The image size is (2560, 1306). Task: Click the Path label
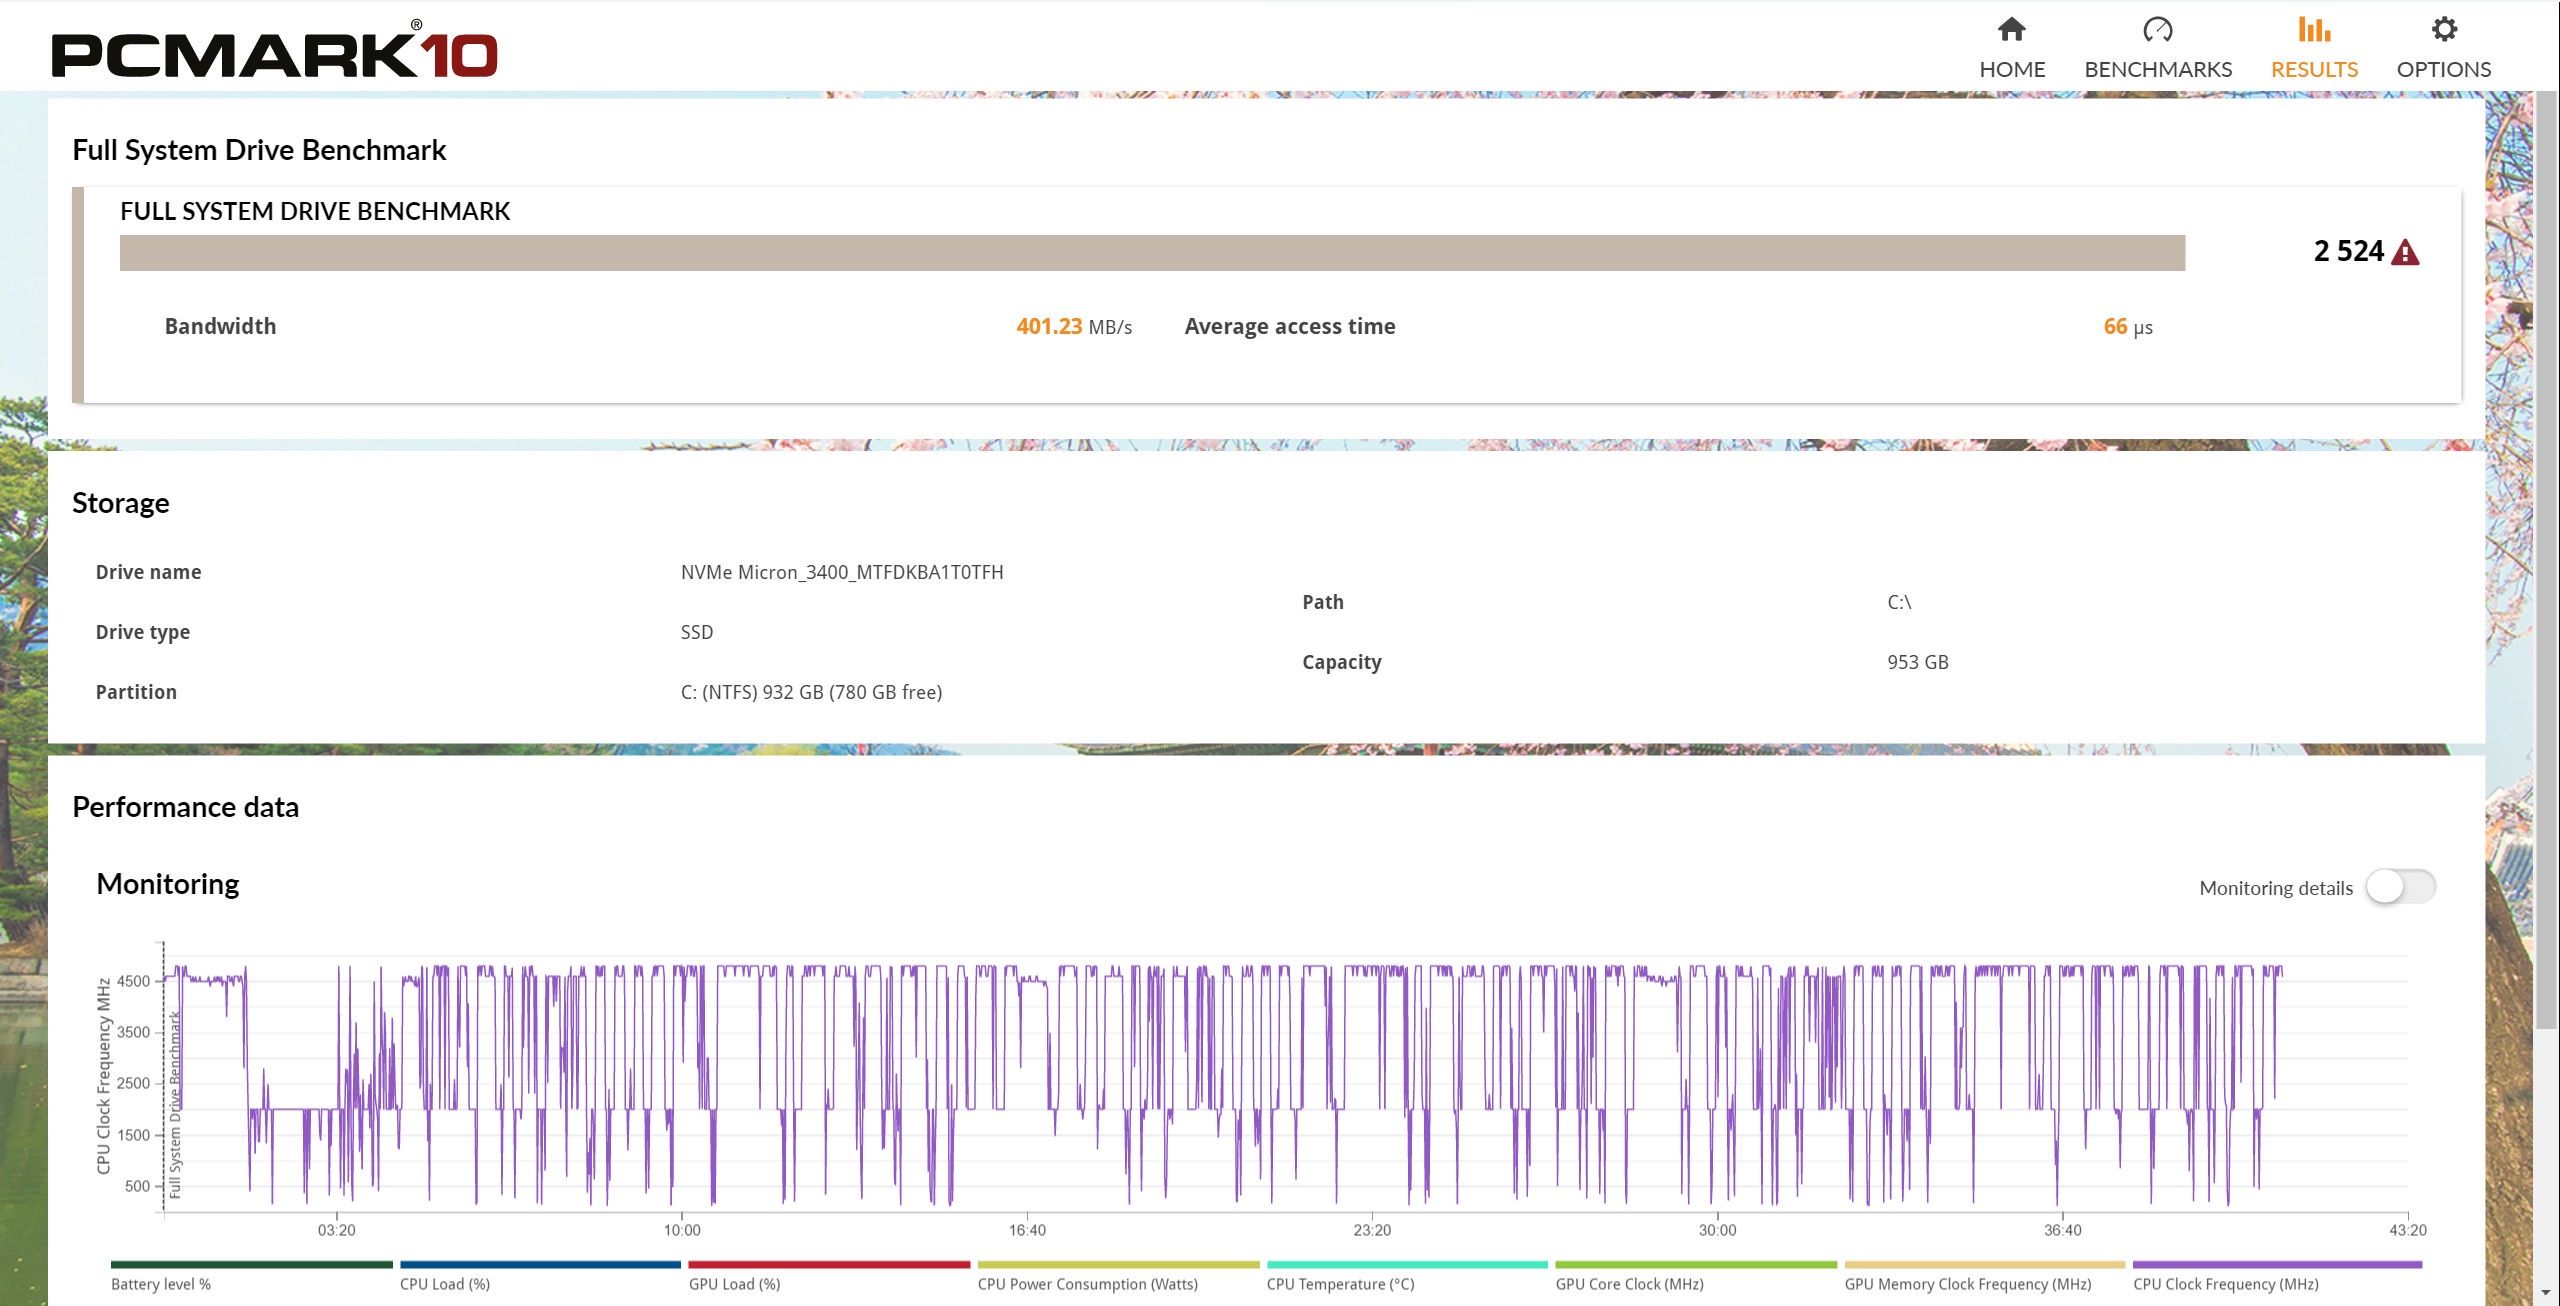(x=1323, y=602)
